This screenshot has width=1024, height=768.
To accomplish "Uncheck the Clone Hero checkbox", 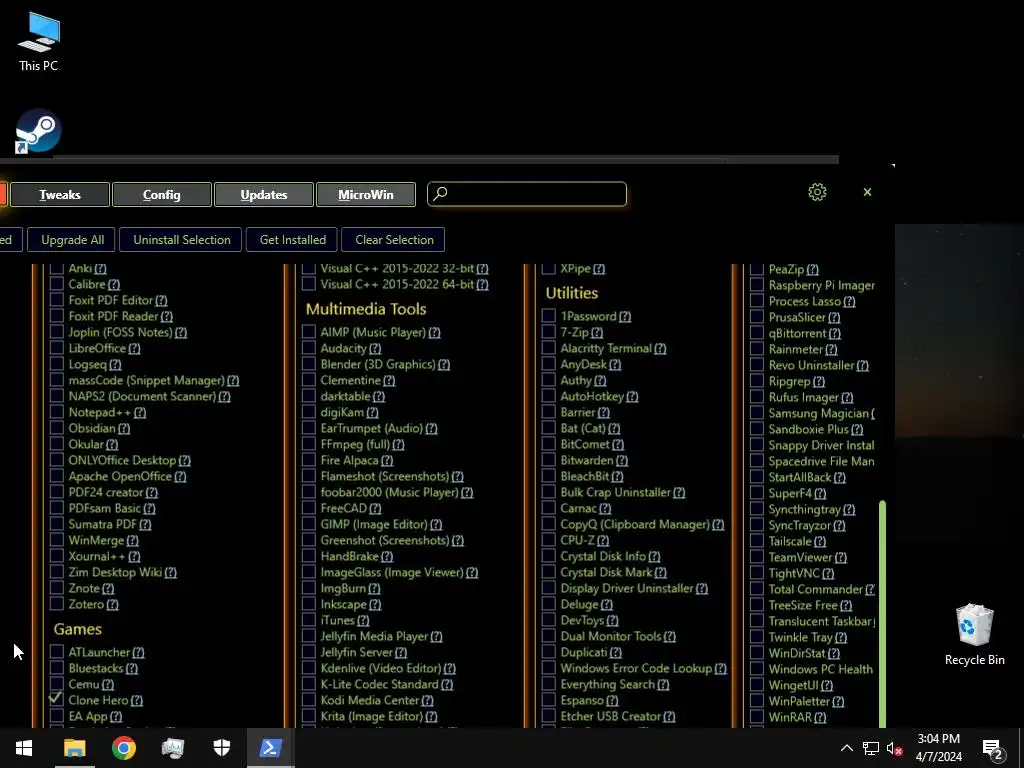I will coord(57,699).
